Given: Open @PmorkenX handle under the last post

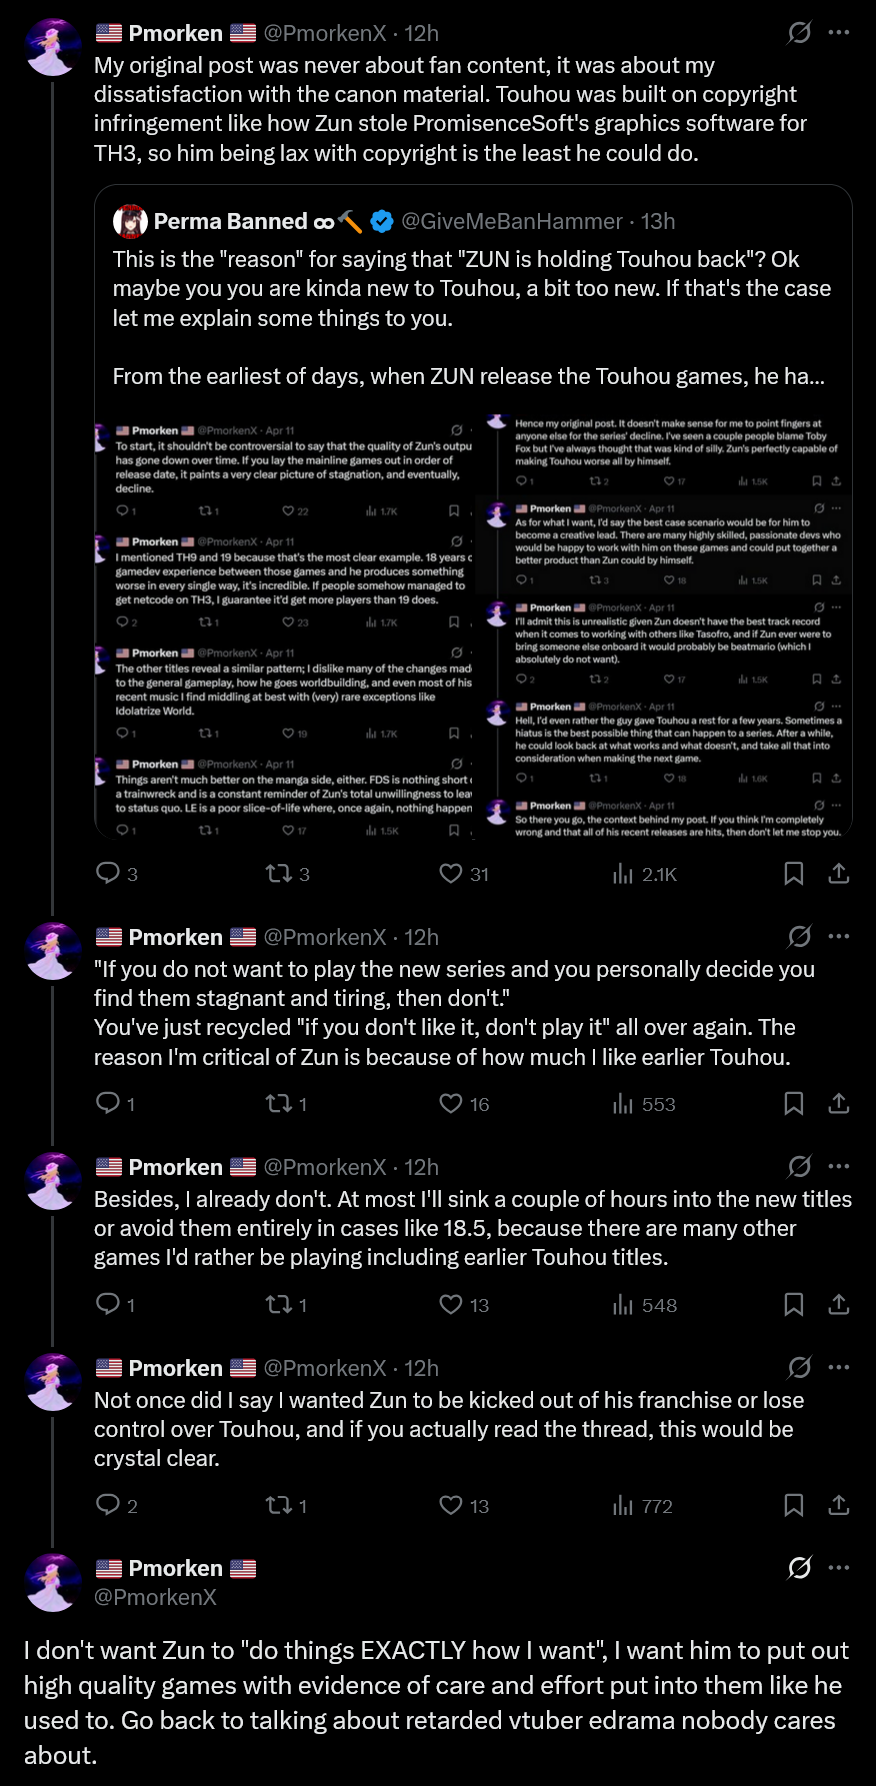Looking at the screenshot, I should click(155, 1597).
